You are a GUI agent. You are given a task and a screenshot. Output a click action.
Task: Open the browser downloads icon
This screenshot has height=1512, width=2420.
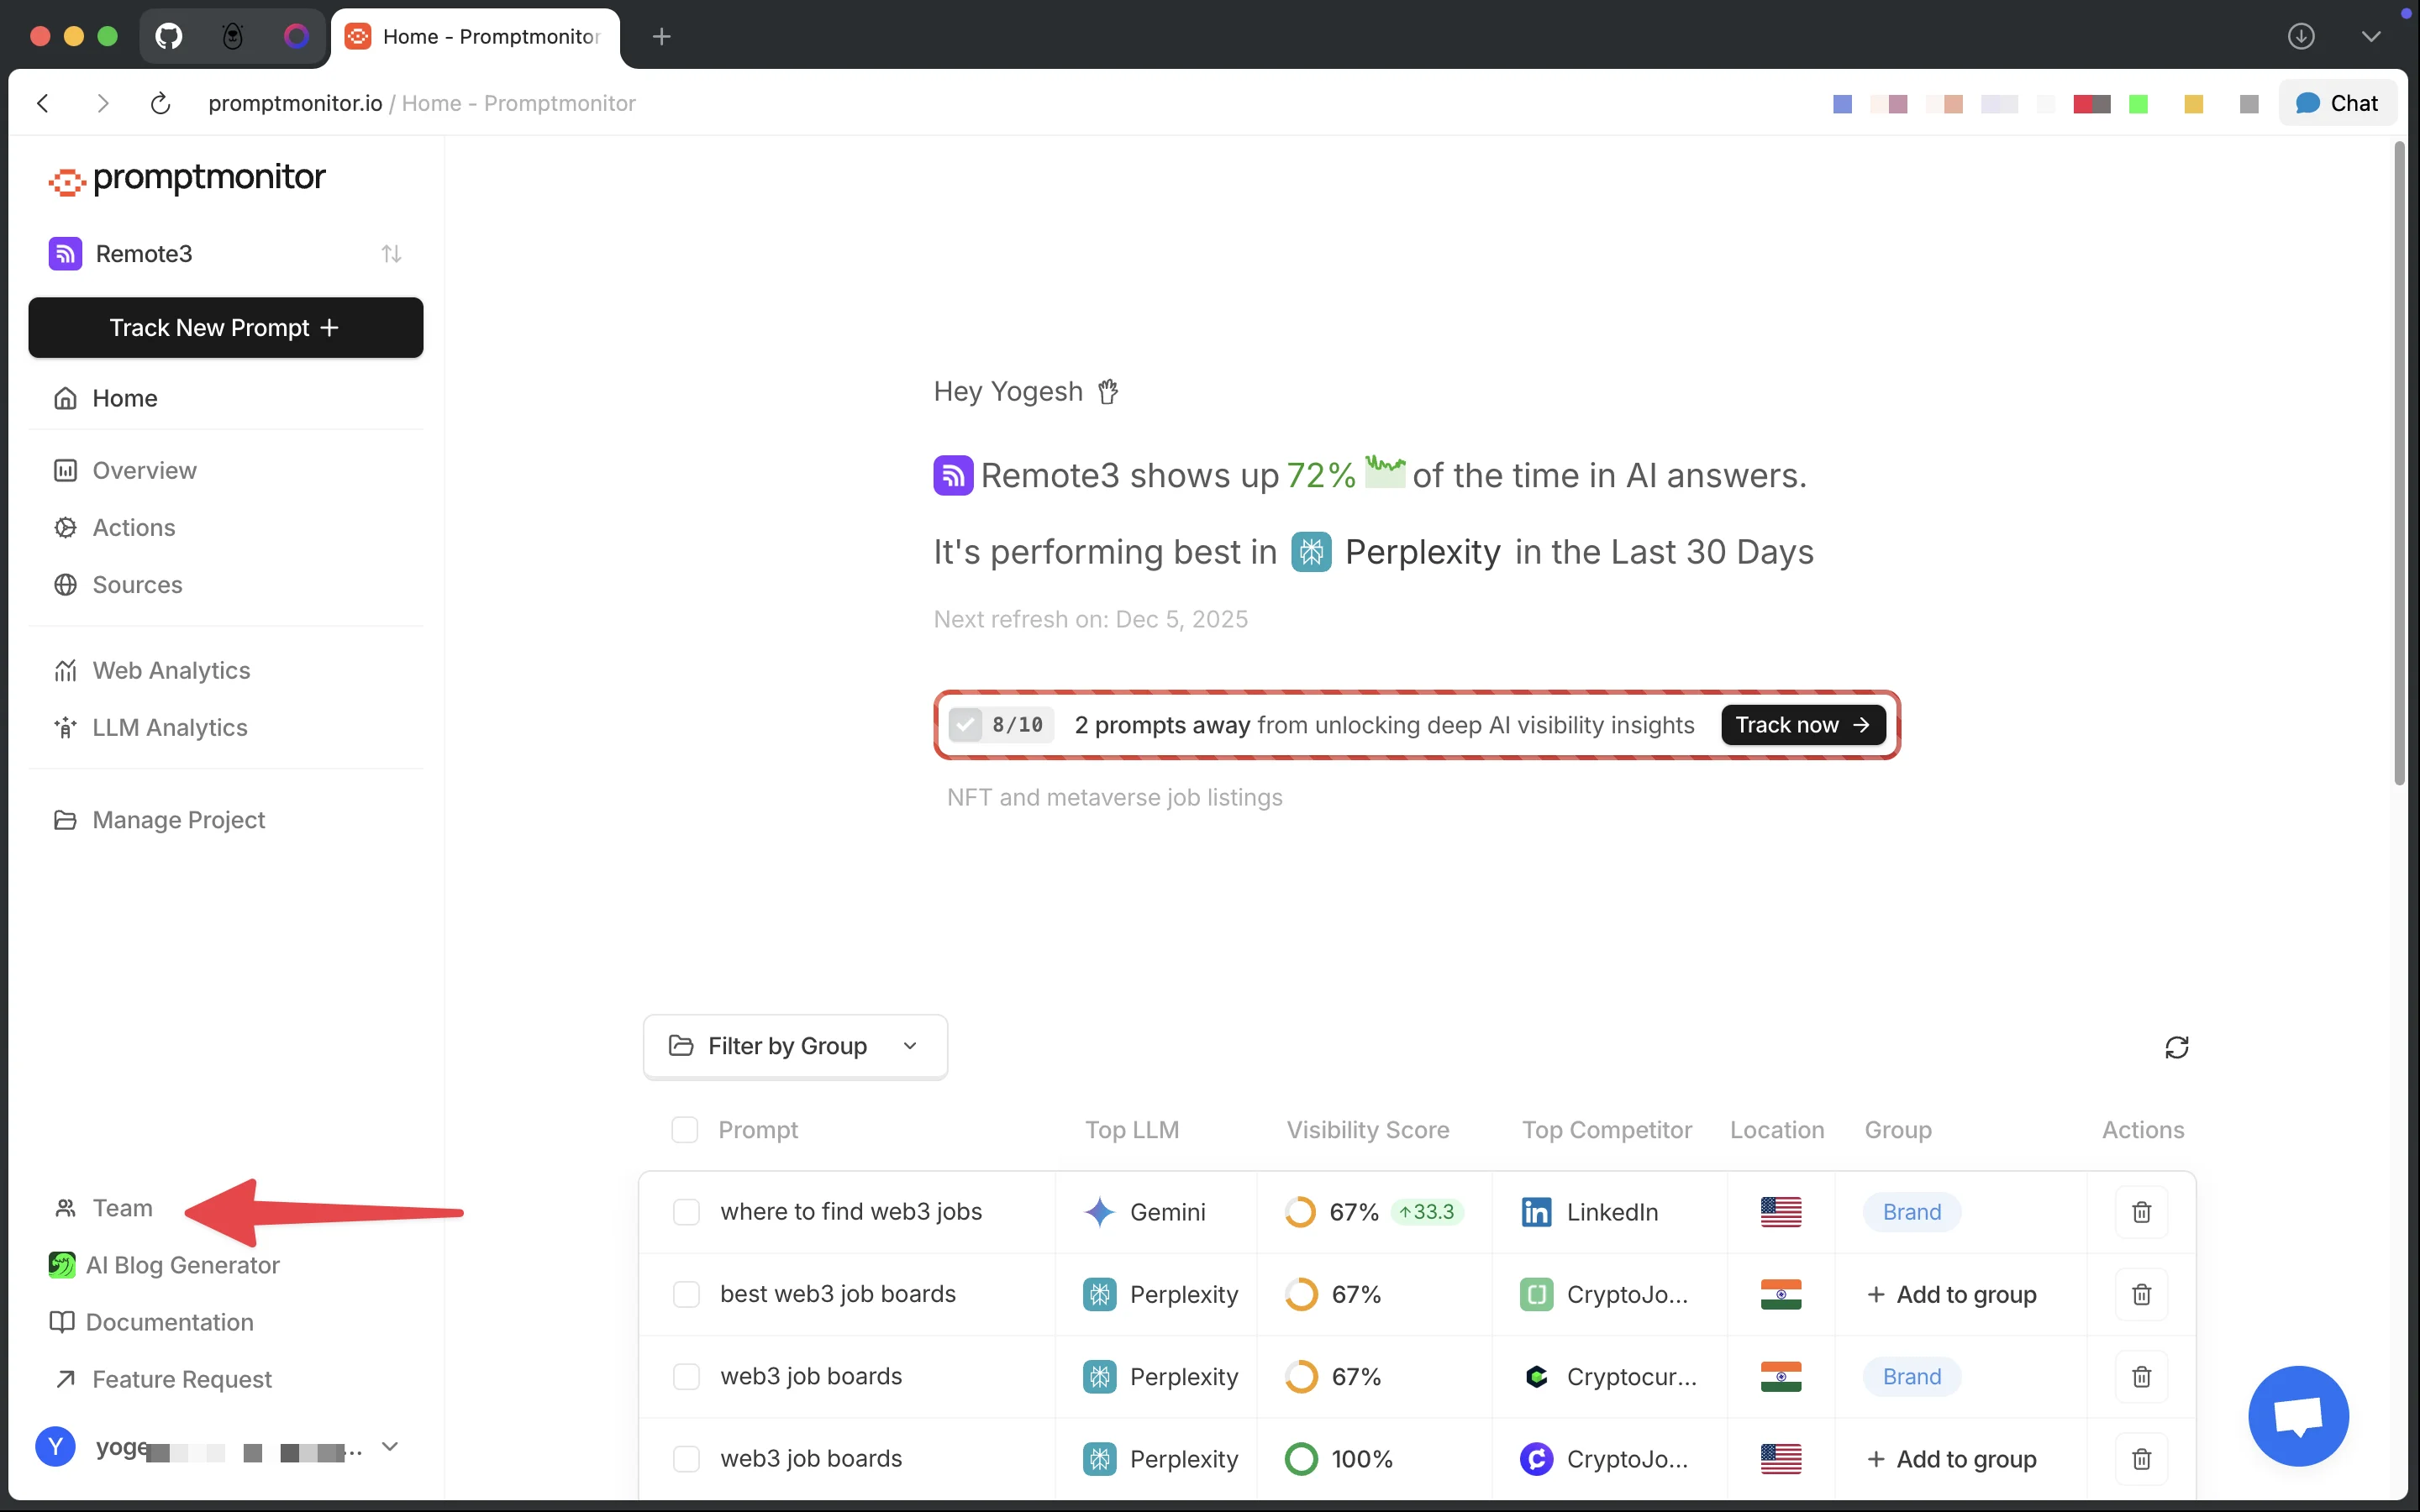[x=2300, y=37]
